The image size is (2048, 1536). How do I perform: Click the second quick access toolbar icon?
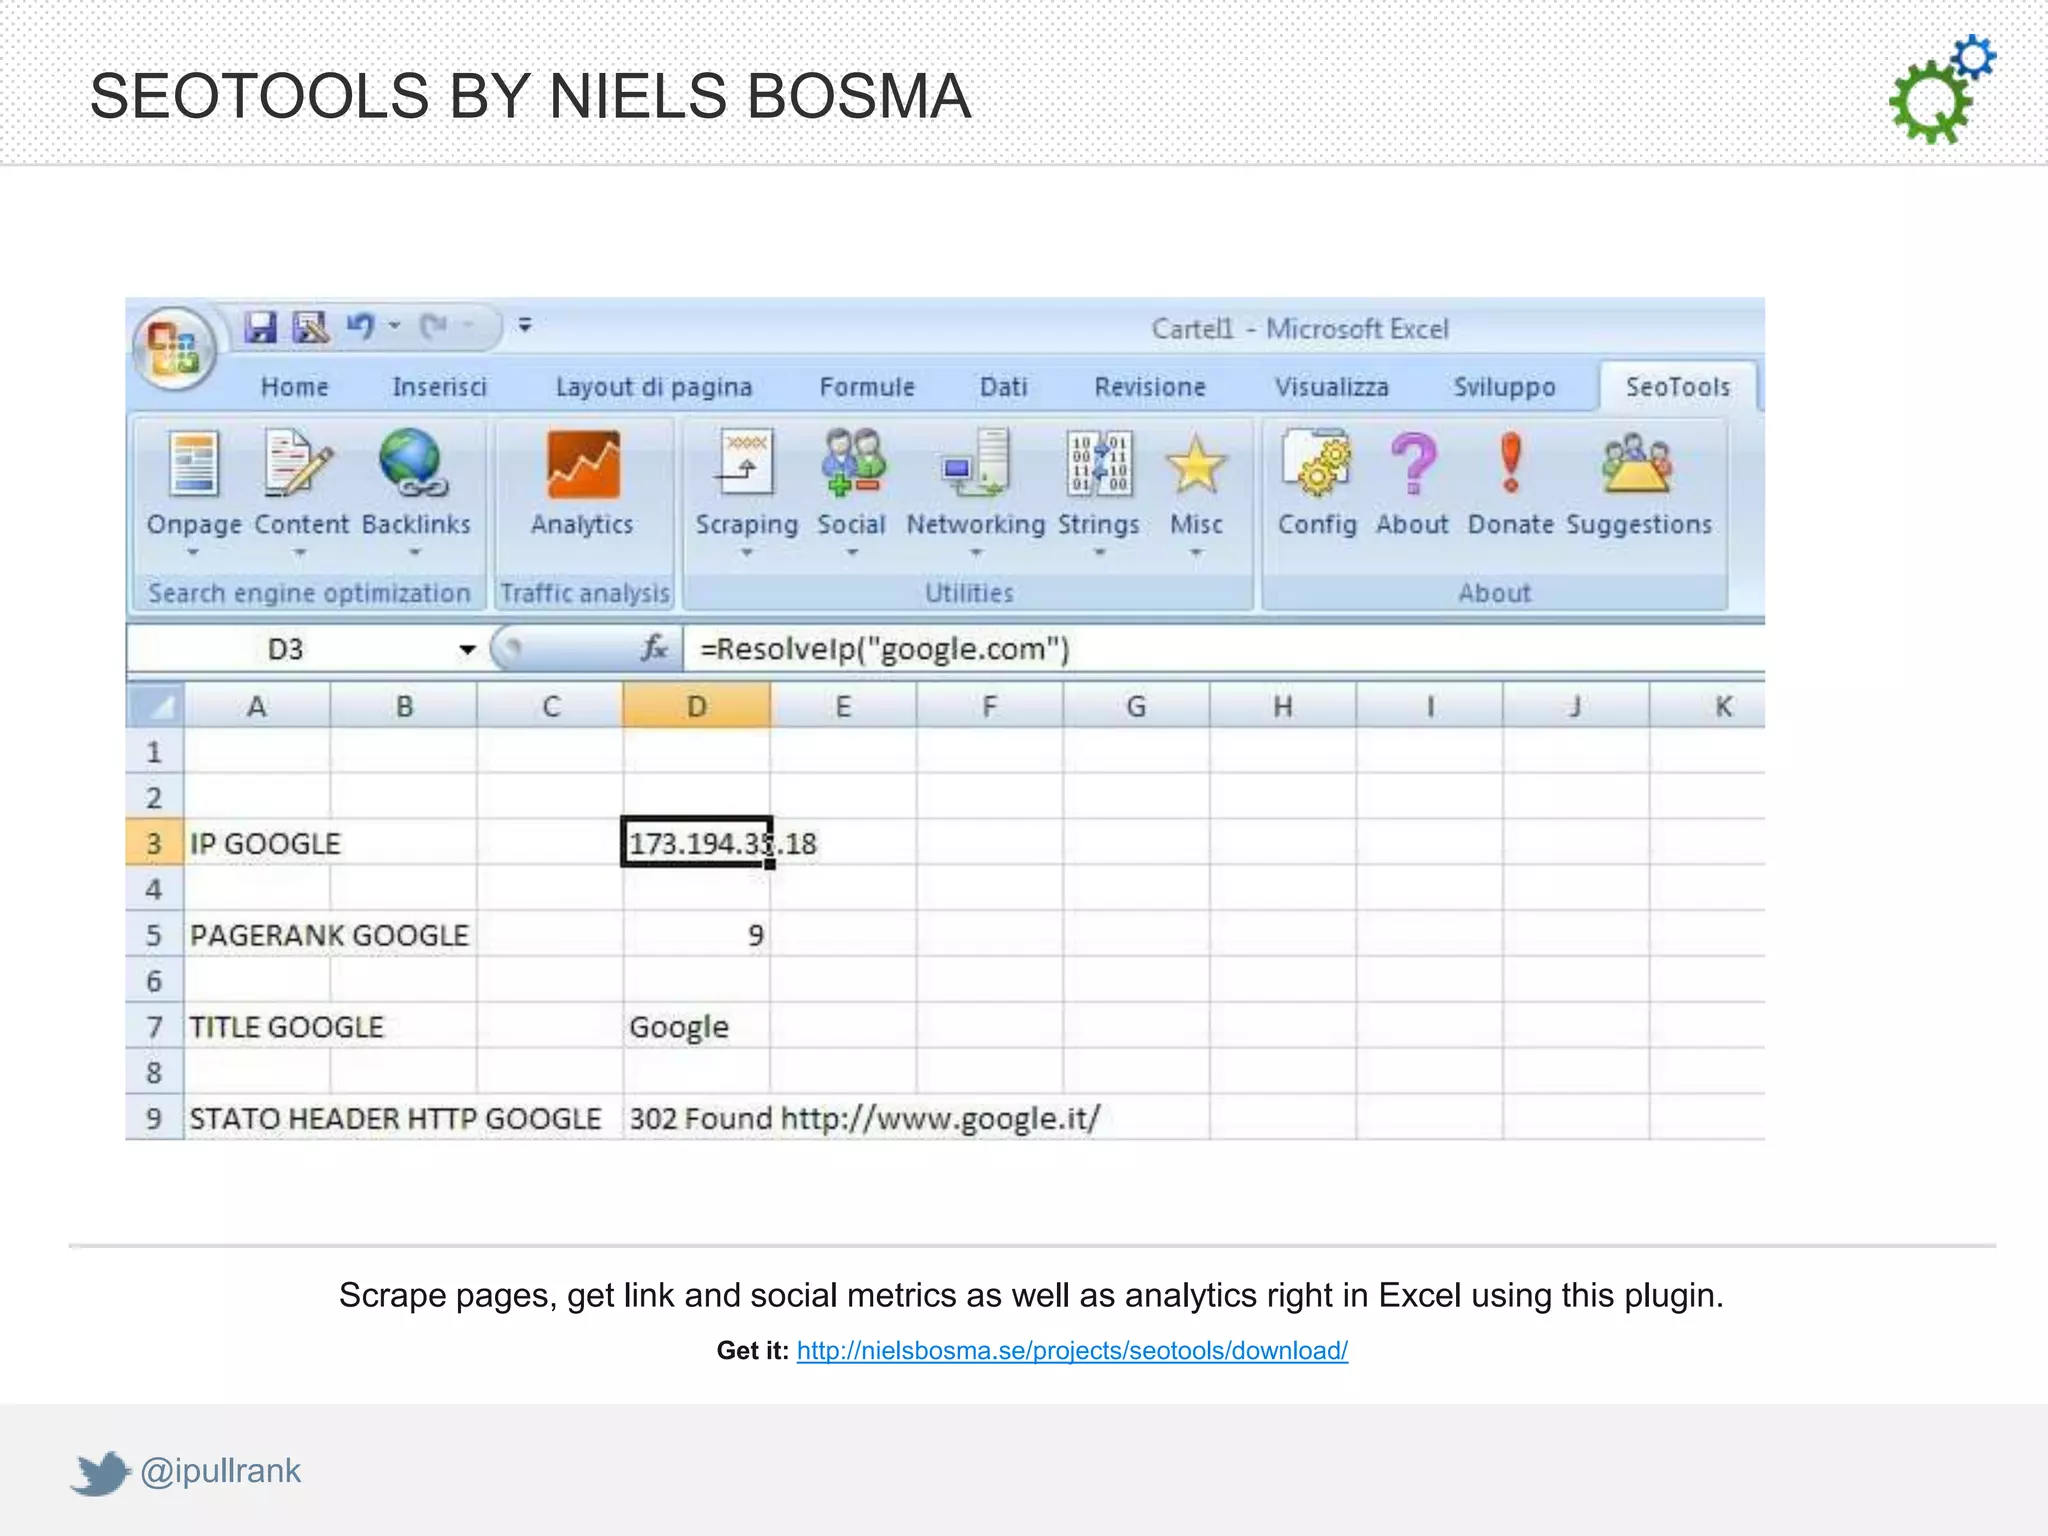coord(311,327)
